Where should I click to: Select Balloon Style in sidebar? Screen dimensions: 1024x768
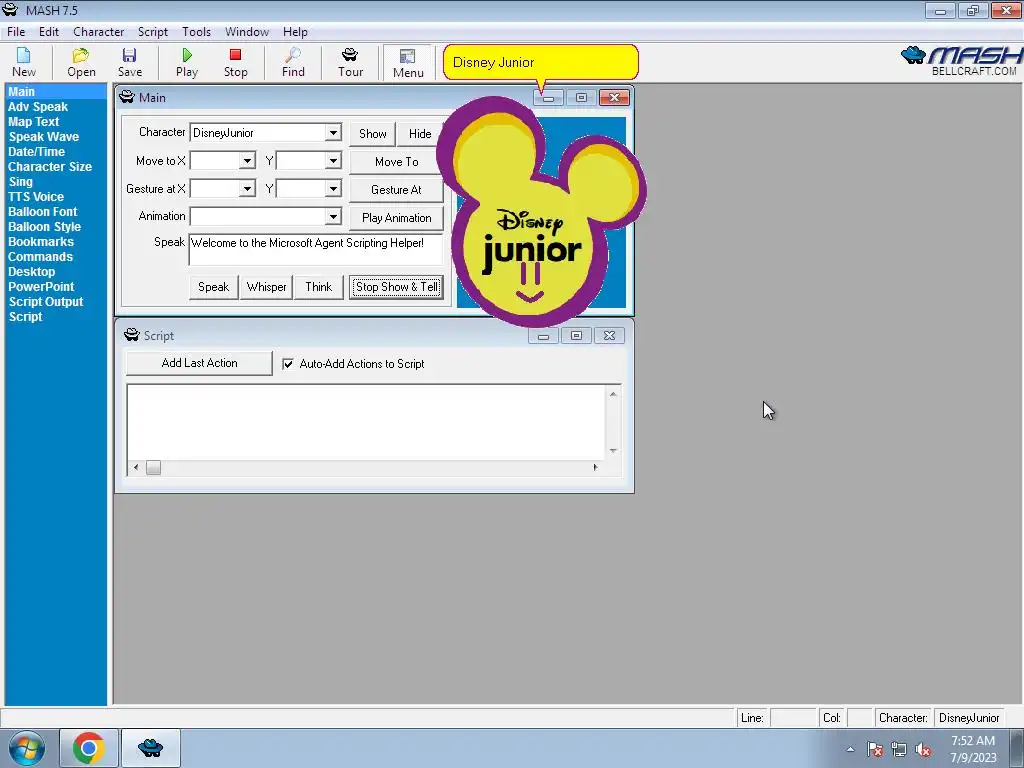pyautogui.click(x=44, y=227)
